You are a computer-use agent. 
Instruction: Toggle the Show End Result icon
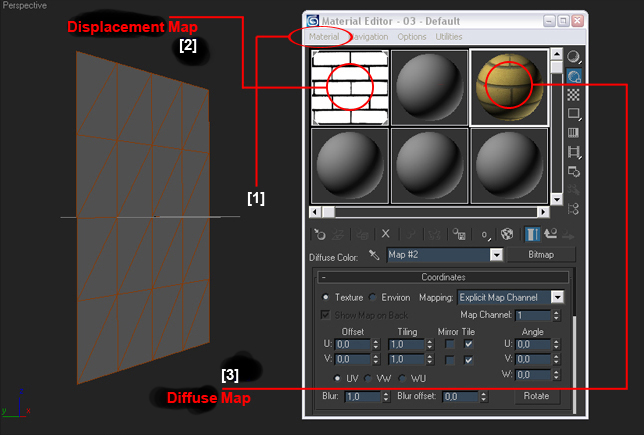[x=531, y=234]
